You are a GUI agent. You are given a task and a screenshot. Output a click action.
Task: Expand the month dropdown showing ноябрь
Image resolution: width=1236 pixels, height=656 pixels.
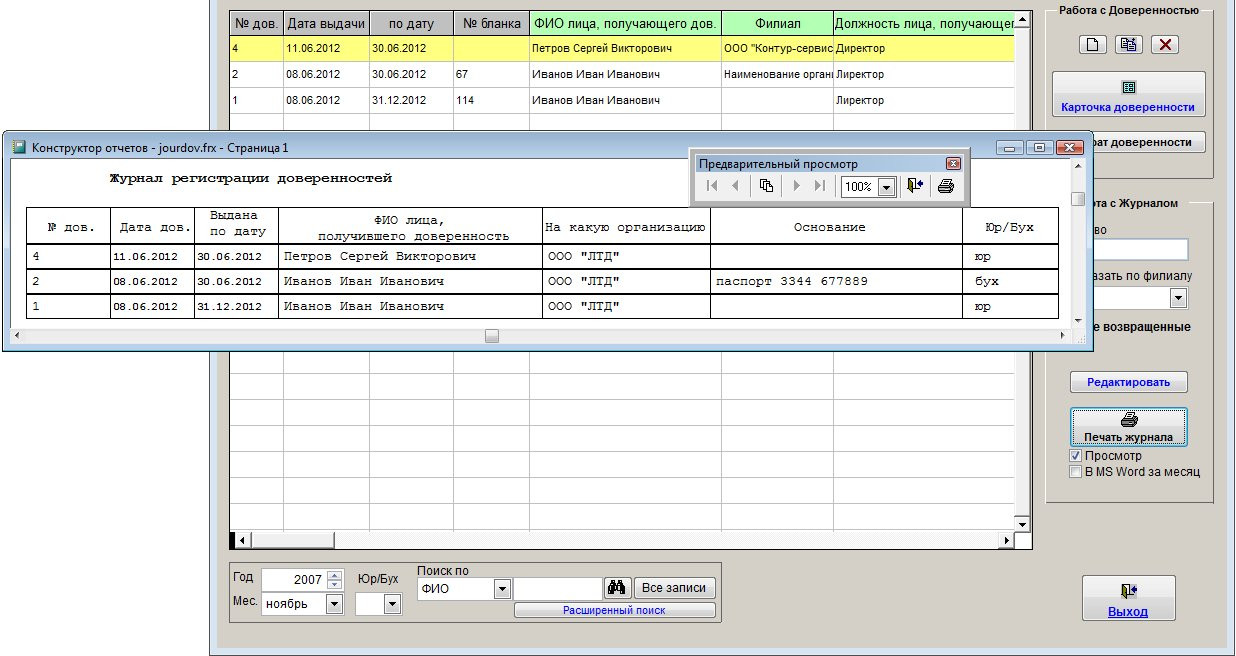pos(334,604)
